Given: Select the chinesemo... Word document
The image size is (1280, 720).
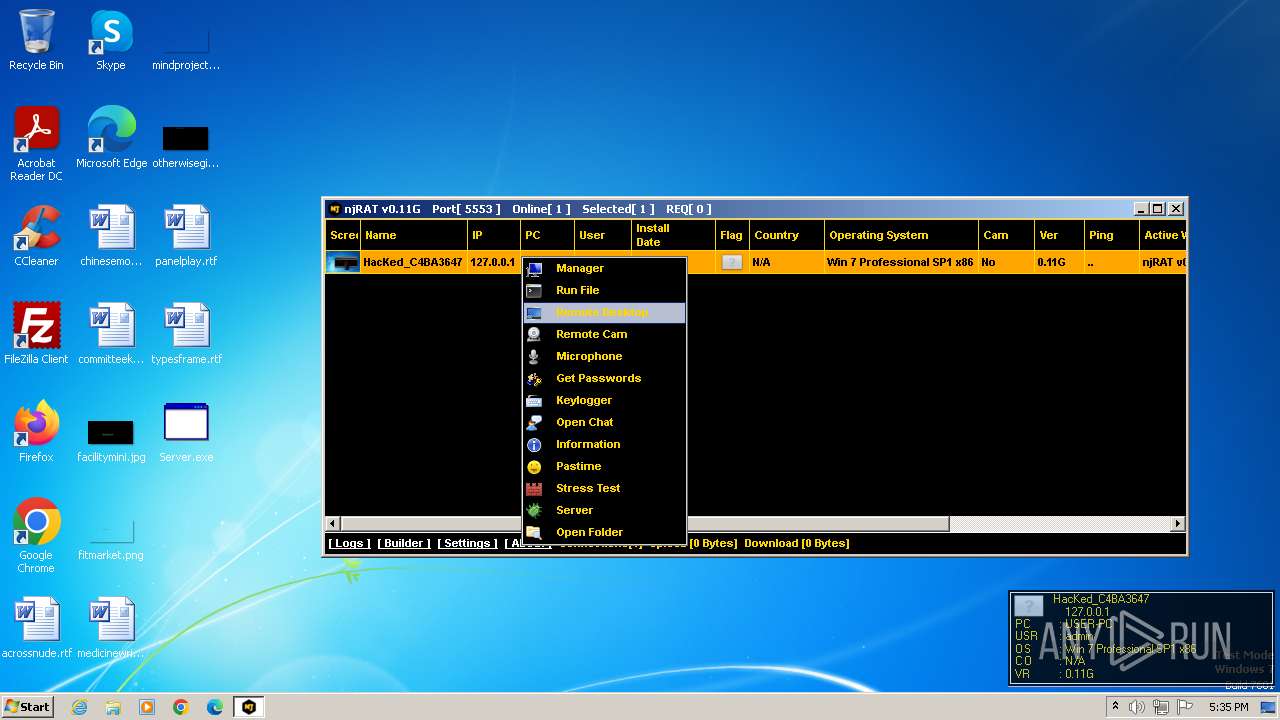Looking at the screenshot, I should pos(111,236).
